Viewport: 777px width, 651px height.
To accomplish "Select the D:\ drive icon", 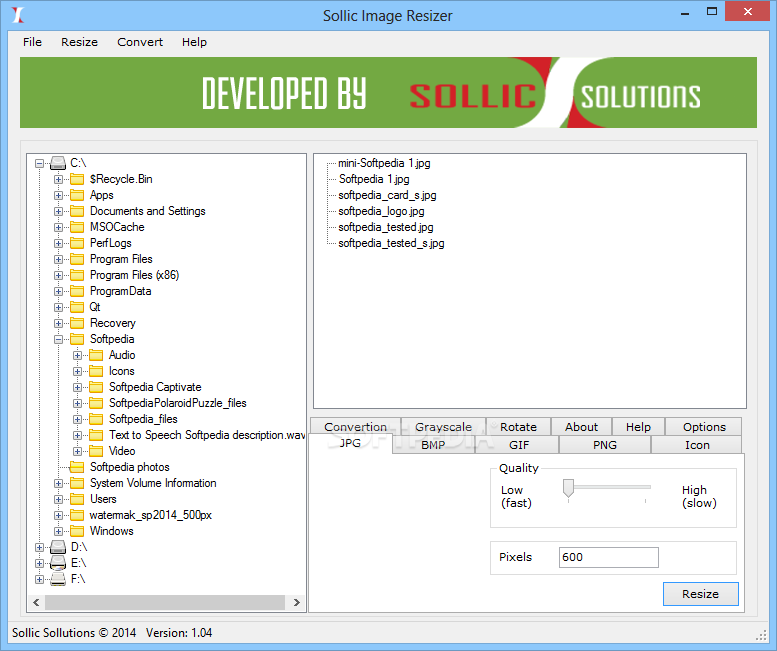I will pos(58,547).
